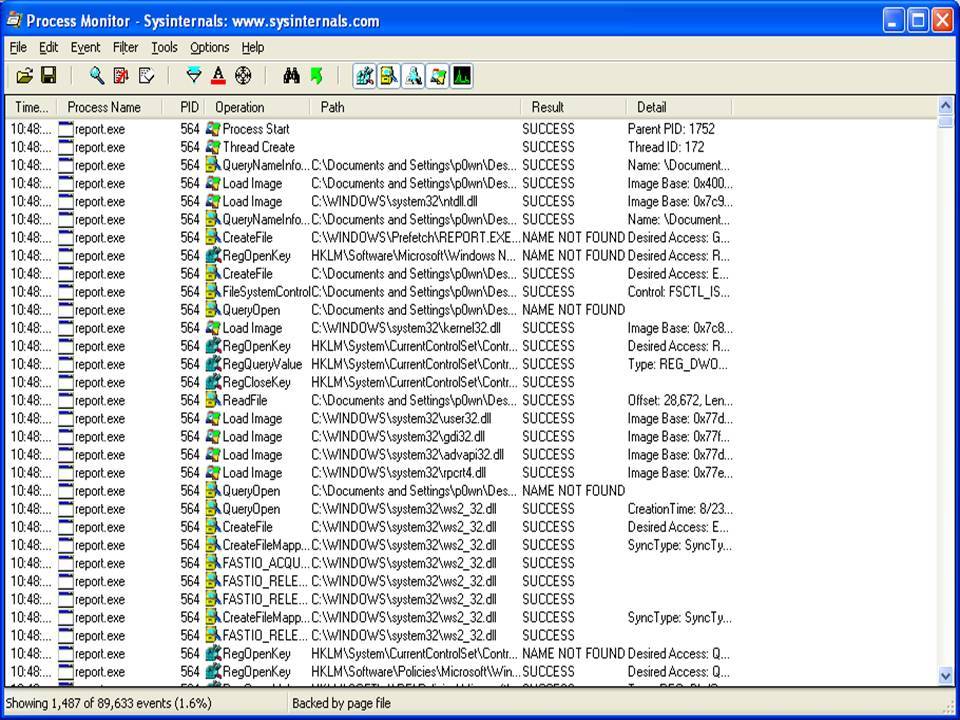Click the 'Offset: 28,672, Len...' detail cell
Image resolution: width=960 pixels, height=720 pixels.
tap(680, 400)
